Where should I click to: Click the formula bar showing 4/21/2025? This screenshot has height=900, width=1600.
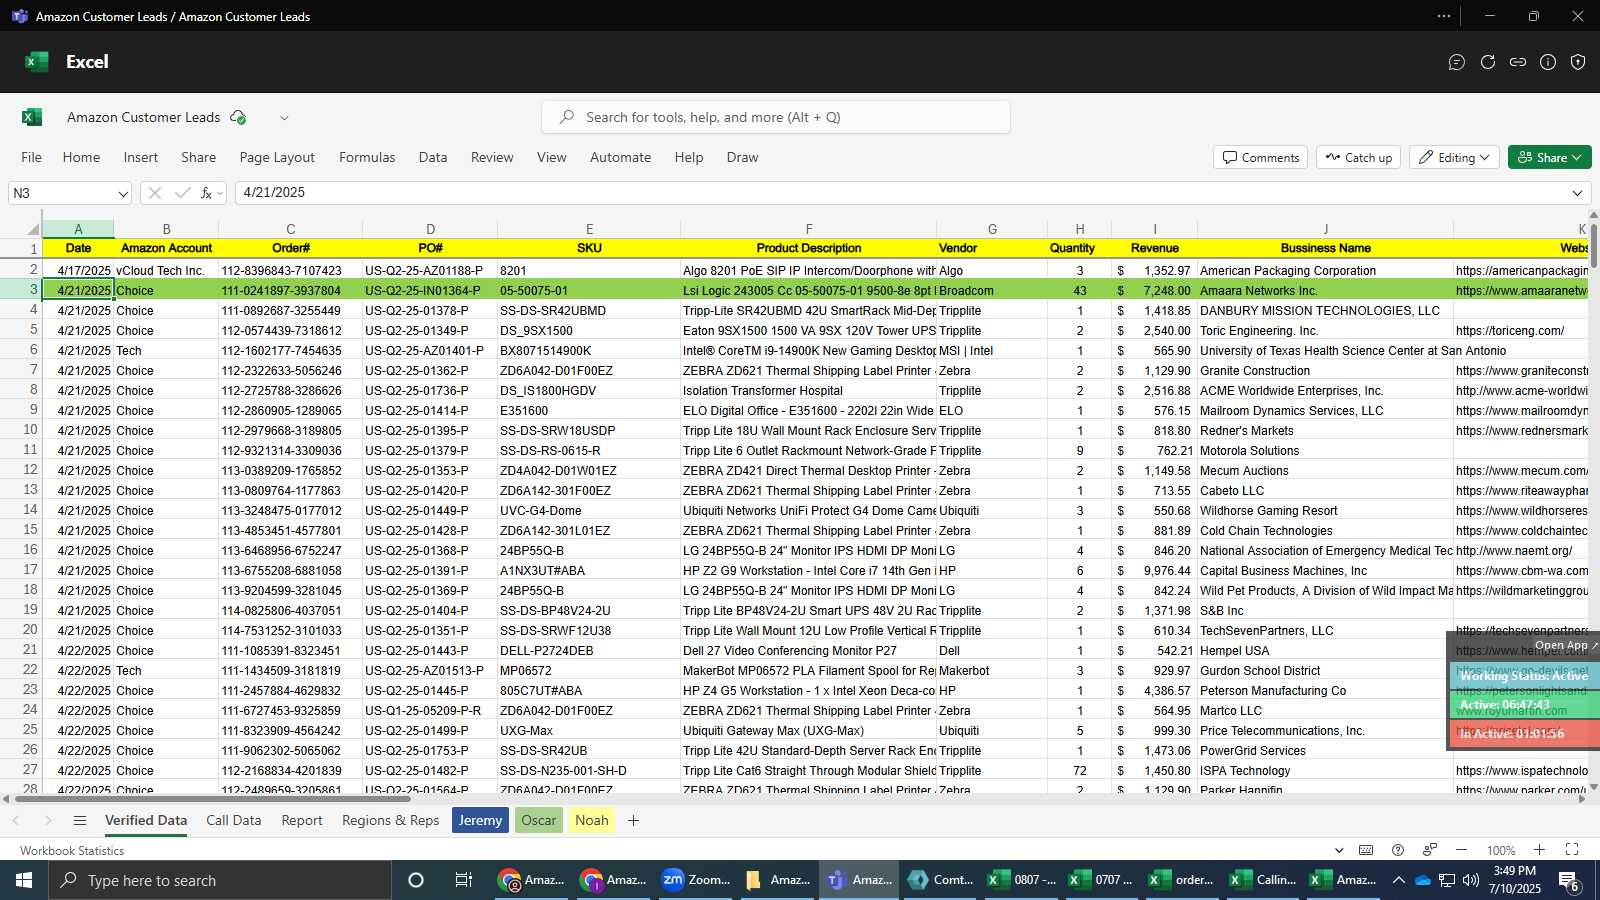912,193
